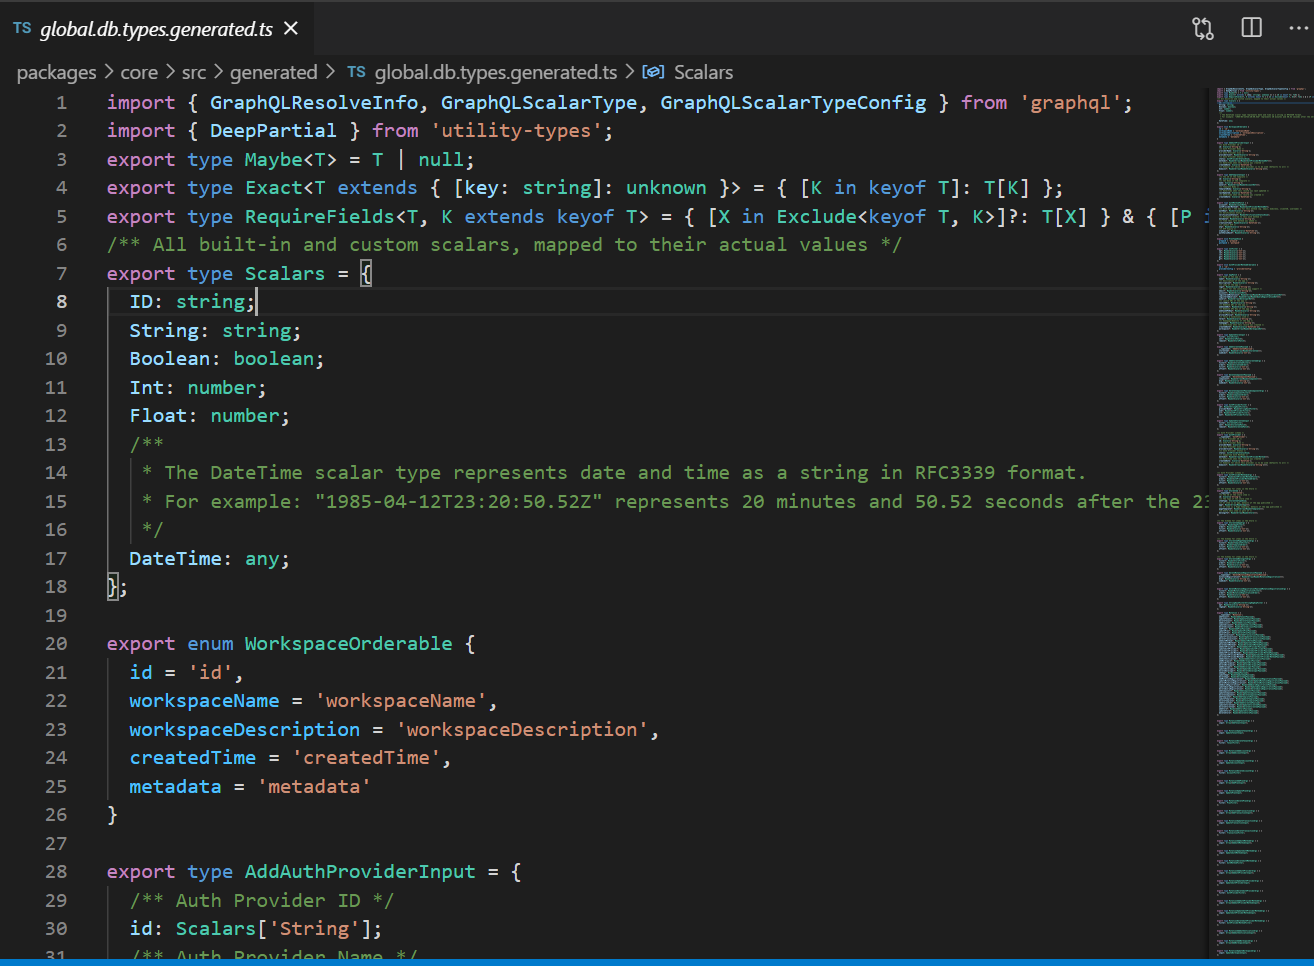
Task: Close the global.db.types.generated.ts tab
Action: (291, 28)
